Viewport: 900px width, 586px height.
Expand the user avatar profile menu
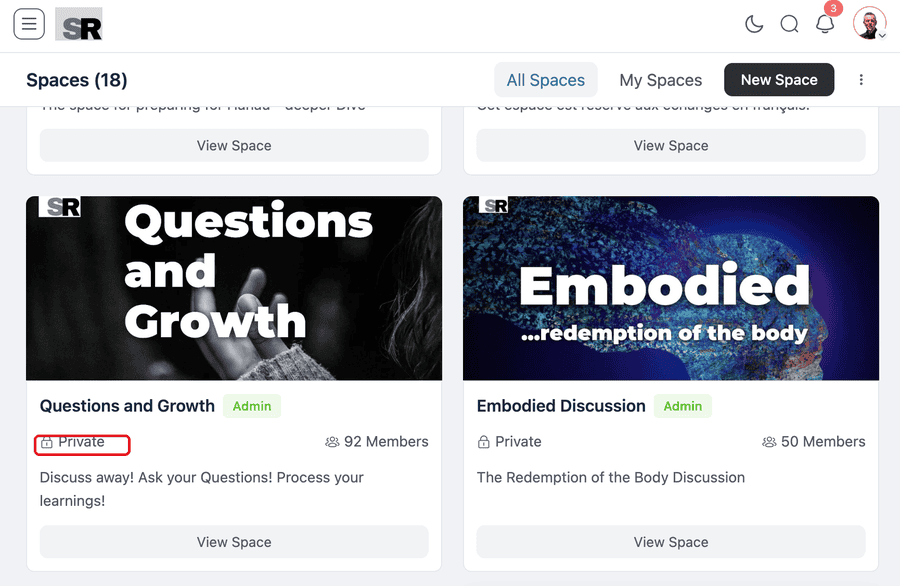[x=870, y=23]
